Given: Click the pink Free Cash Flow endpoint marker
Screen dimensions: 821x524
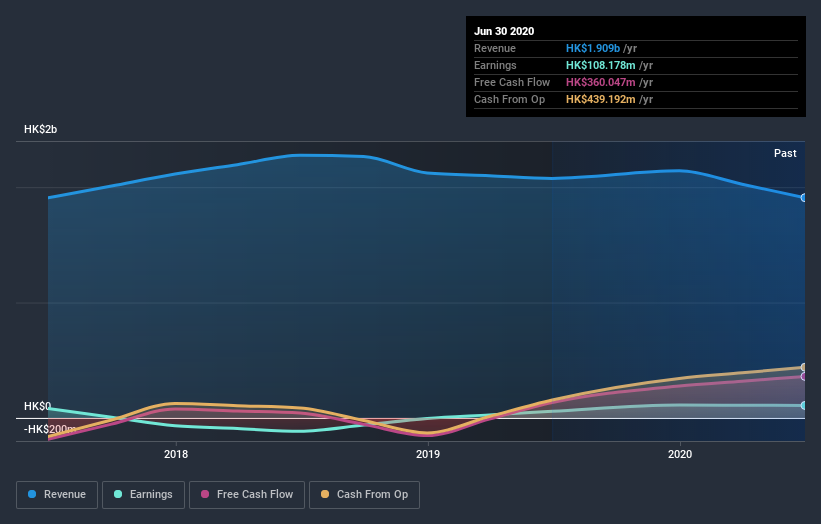Looking at the screenshot, I should [x=804, y=376].
